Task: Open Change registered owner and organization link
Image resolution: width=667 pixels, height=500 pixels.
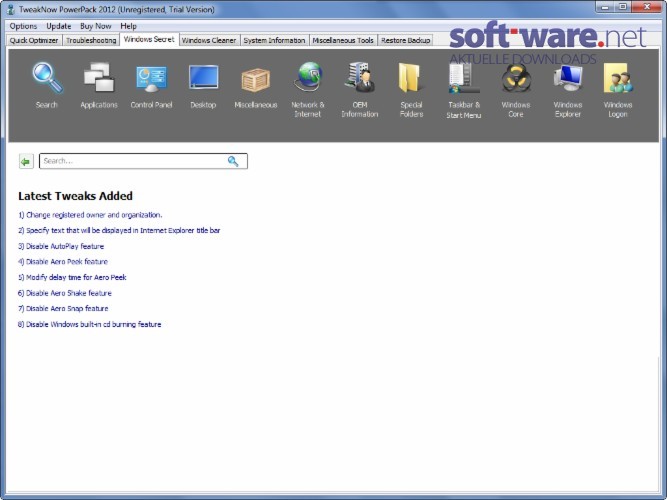Action: point(90,215)
